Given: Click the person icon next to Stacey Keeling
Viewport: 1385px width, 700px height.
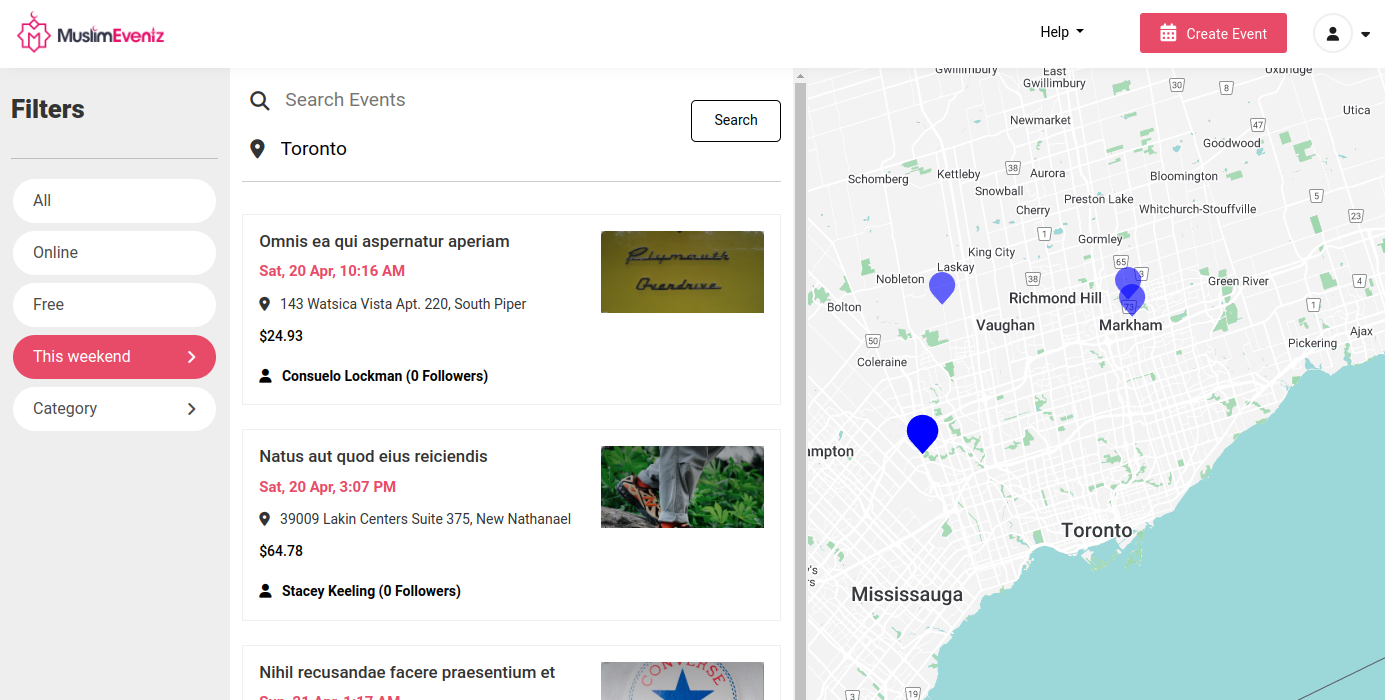Looking at the screenshot, I should click(x=265, y=590).
